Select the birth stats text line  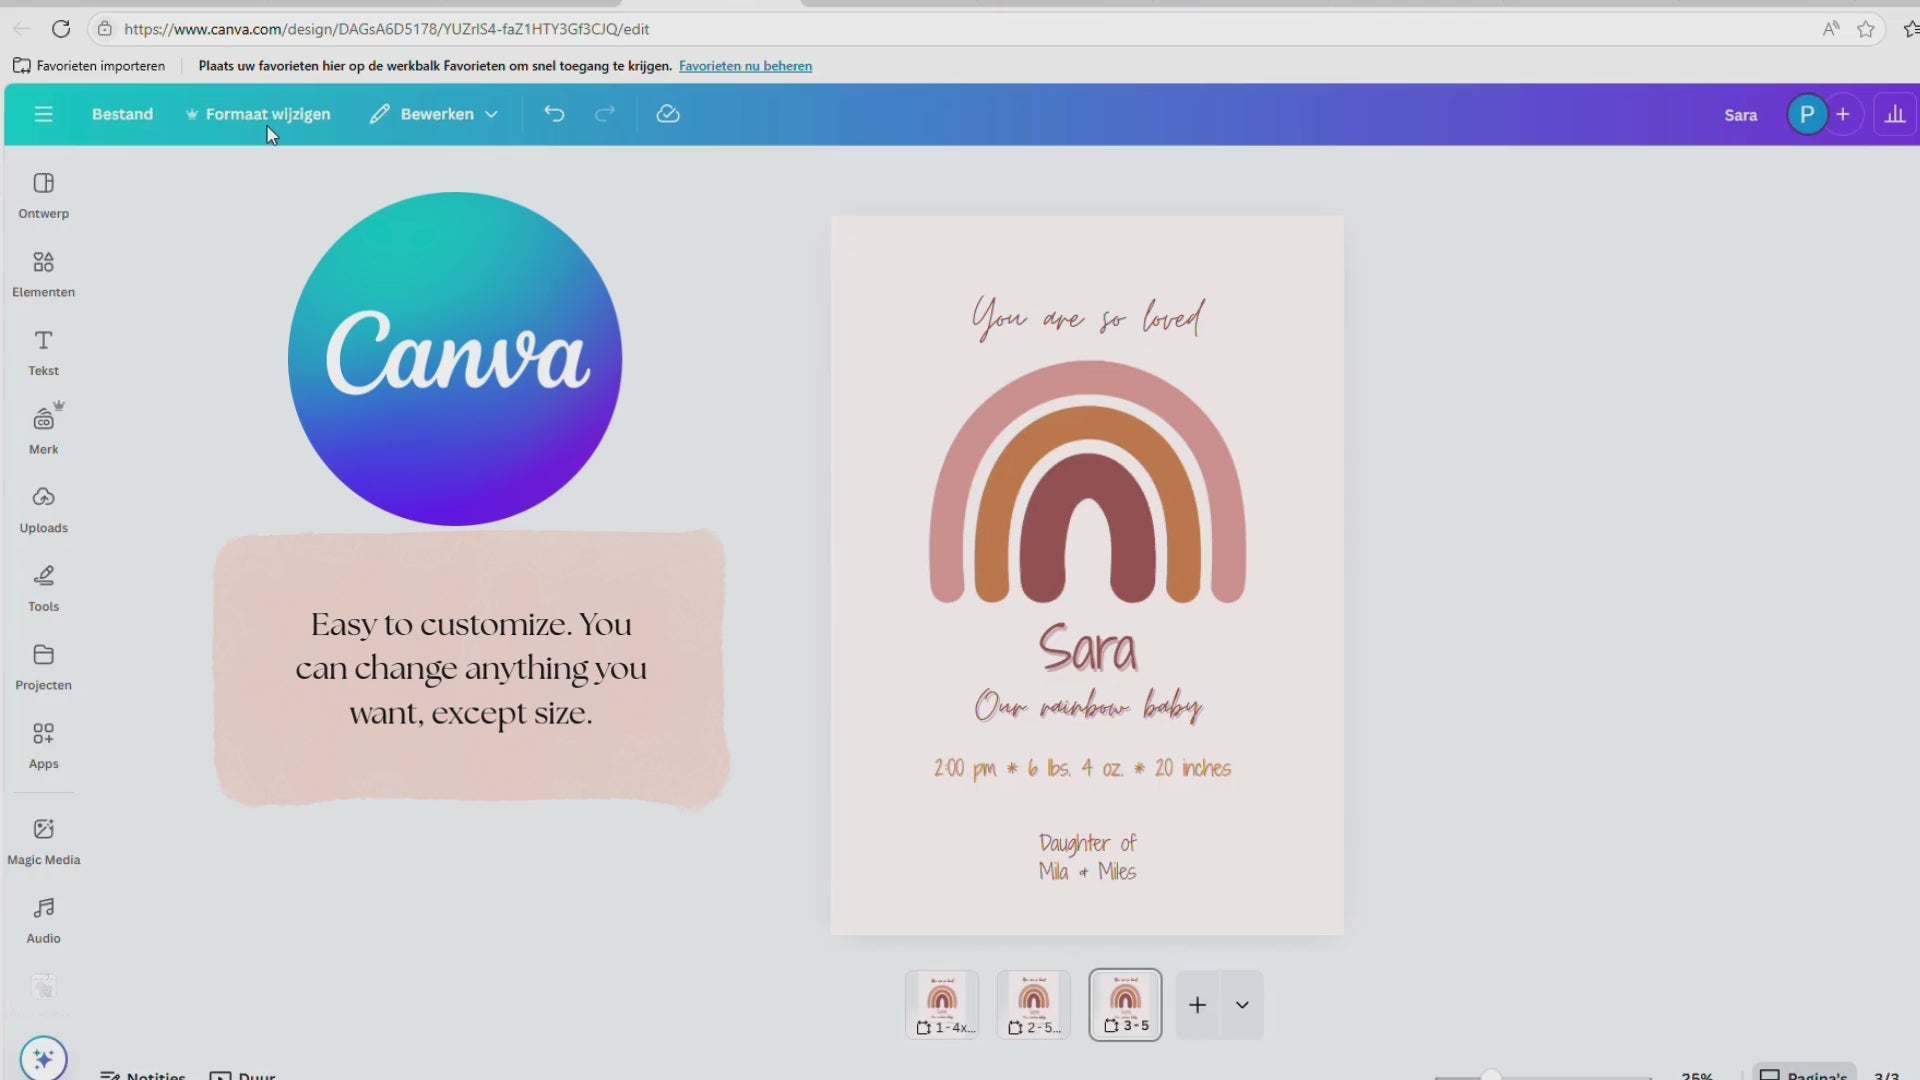click(1082, 768)
